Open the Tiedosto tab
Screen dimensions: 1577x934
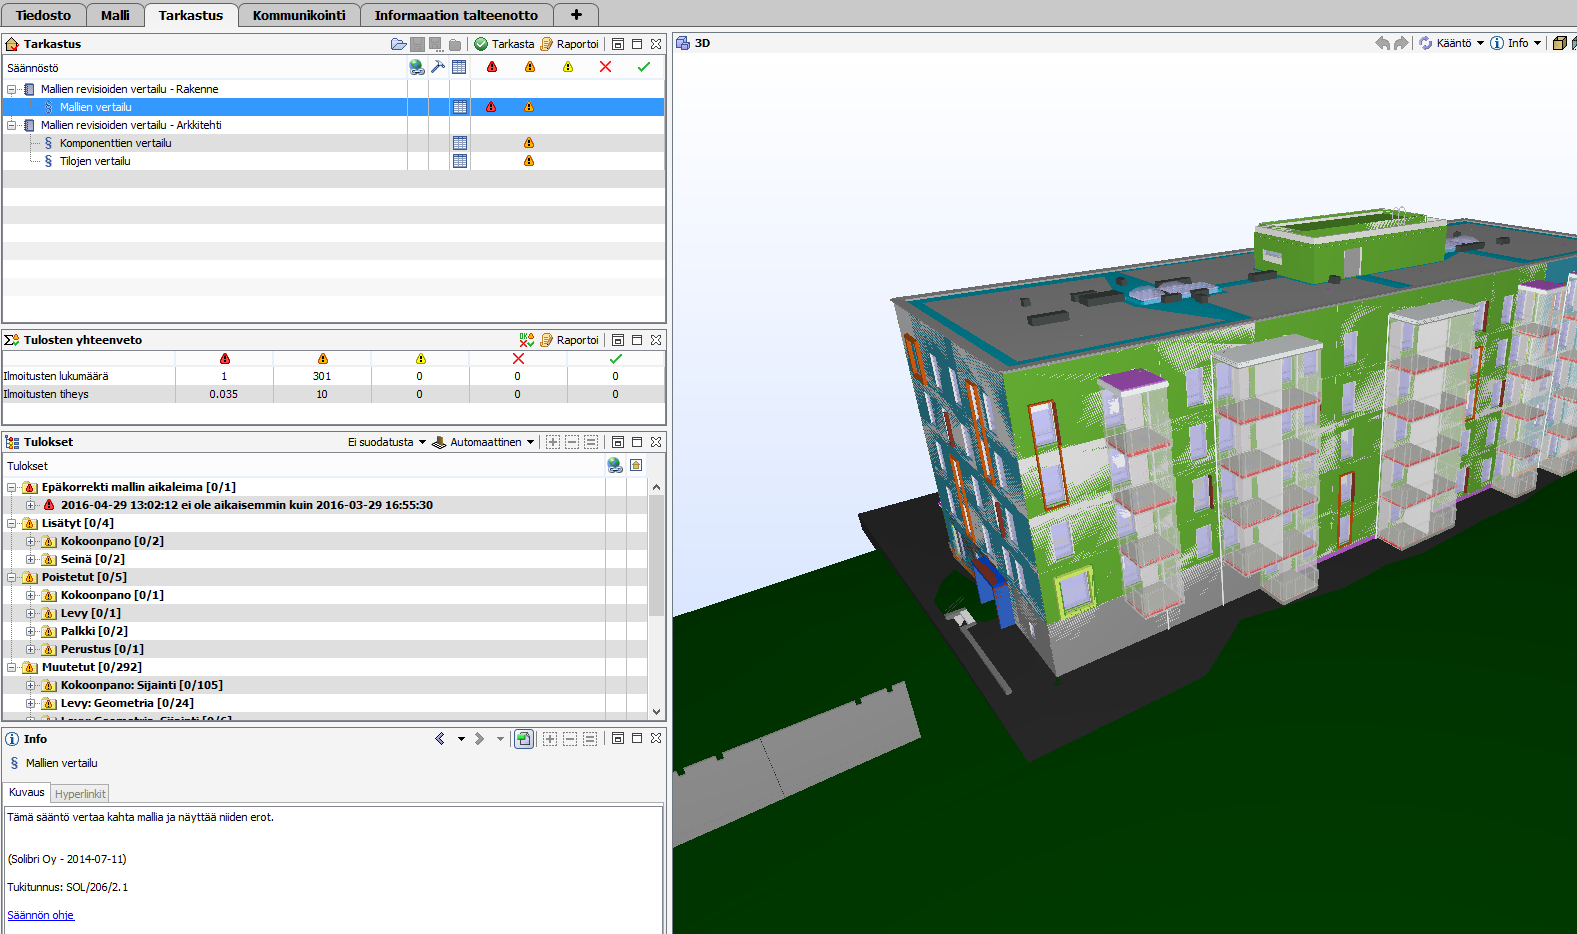[43, 15]
